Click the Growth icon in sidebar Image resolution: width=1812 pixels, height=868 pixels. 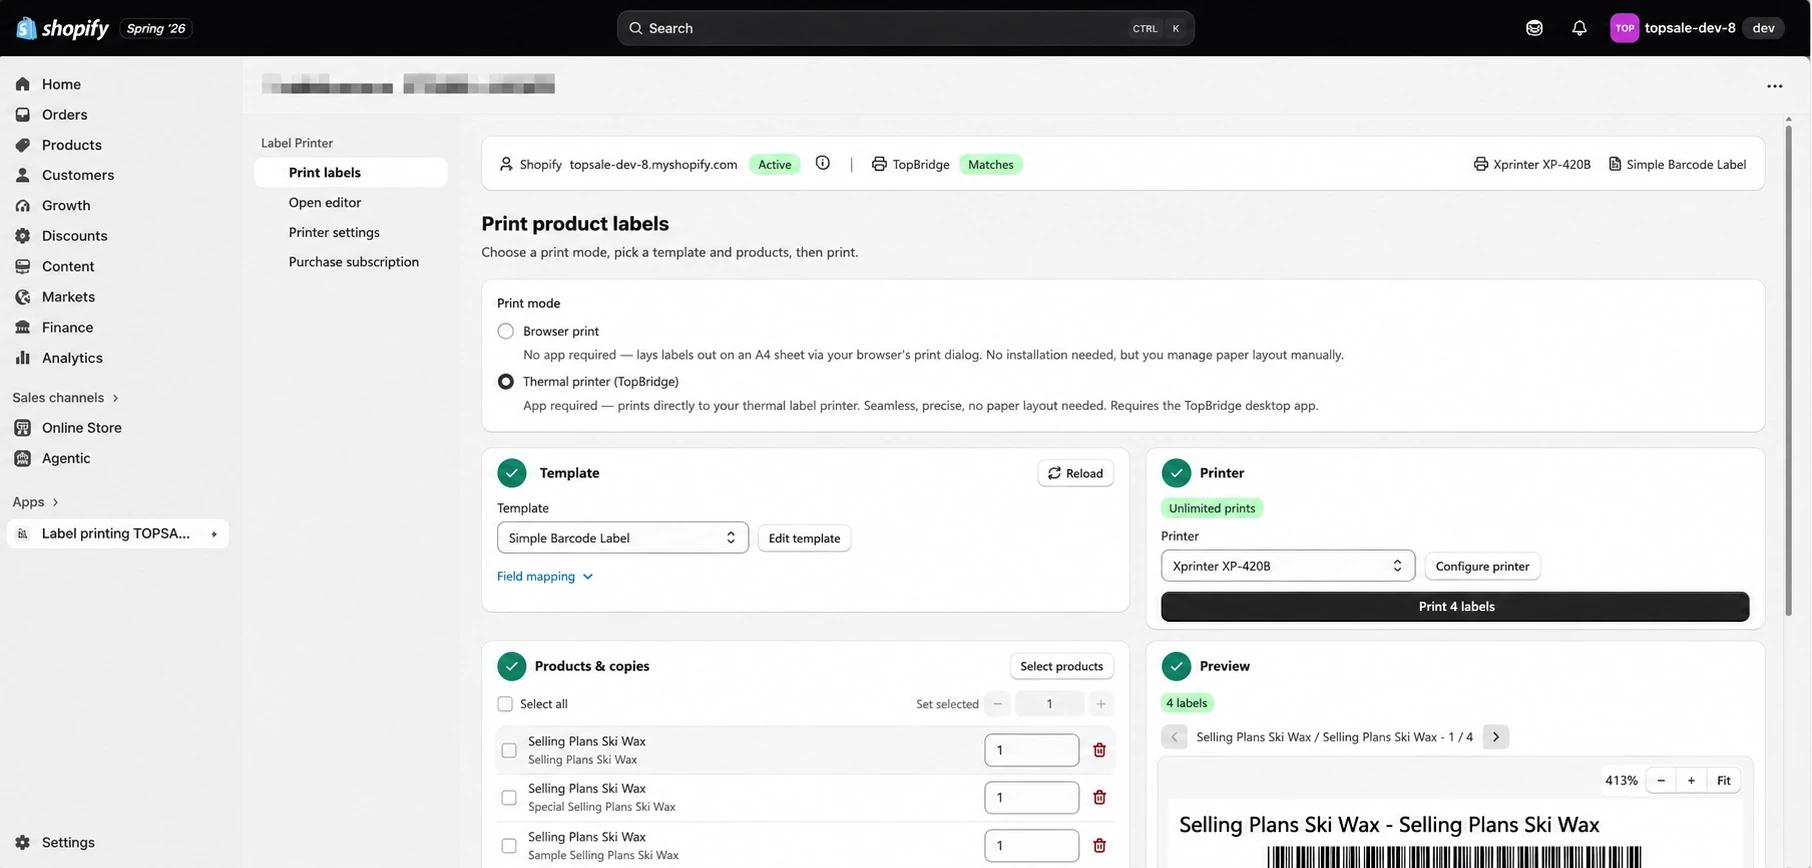pyautogui.click(x=23, y=205)
